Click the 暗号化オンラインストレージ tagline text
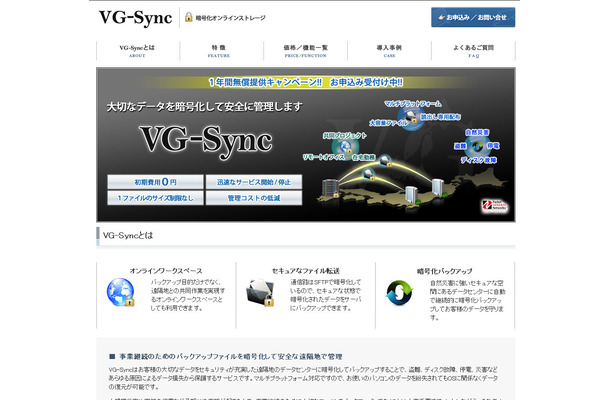Screen dimensions: 610x400 pos(230,18)
